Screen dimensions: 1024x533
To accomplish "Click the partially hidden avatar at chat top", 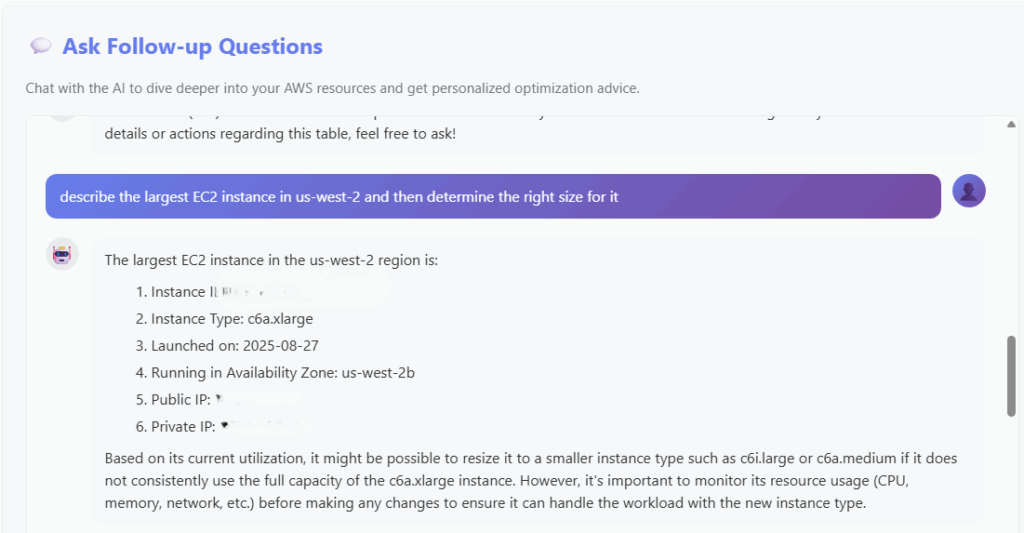I will click(x=62, y=117).
